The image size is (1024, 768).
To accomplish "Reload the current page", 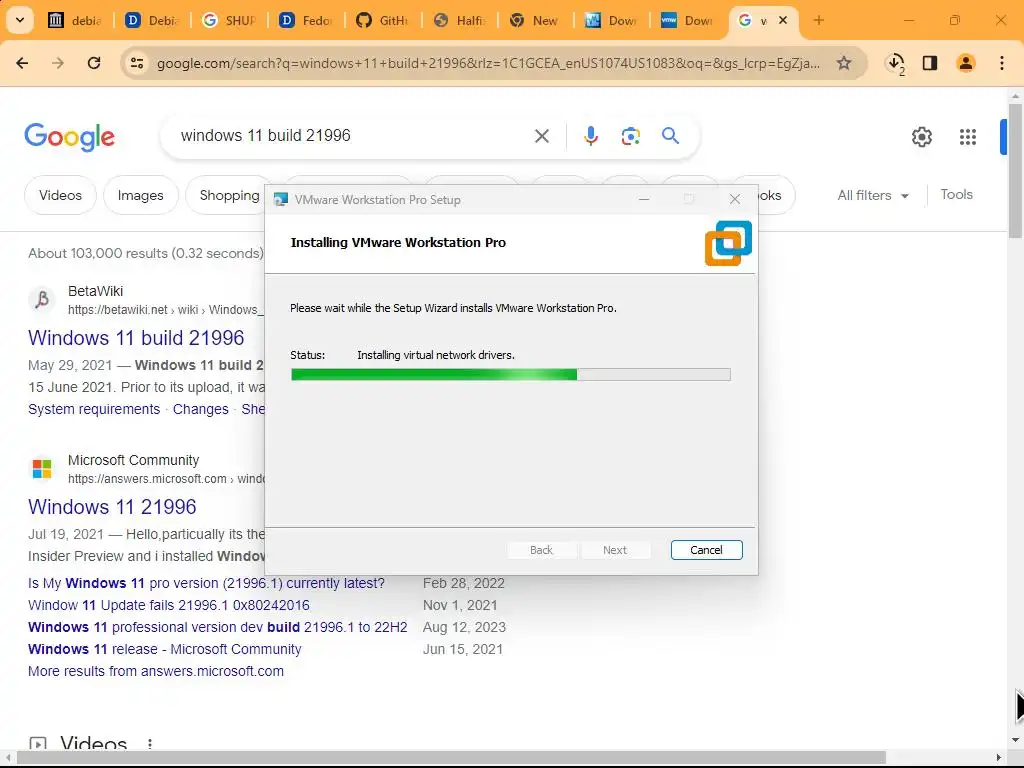I will pyautogui.click(x=94, y=63).
